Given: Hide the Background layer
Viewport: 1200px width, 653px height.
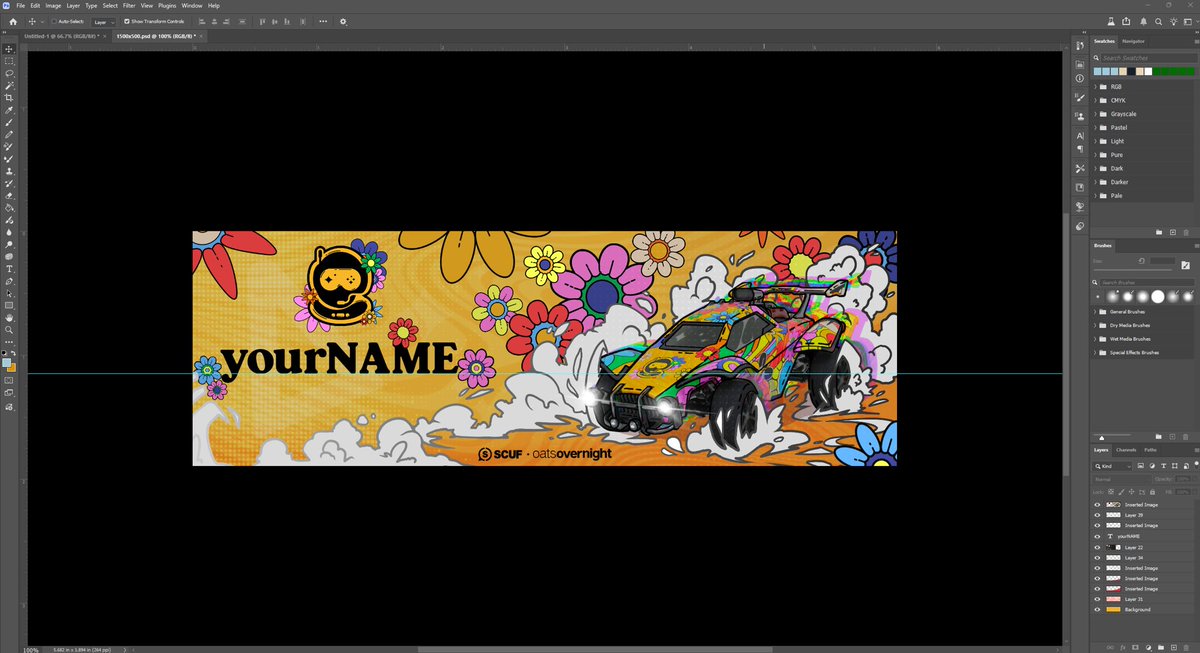Looking at the screenshot, I should coord(1097,609).
